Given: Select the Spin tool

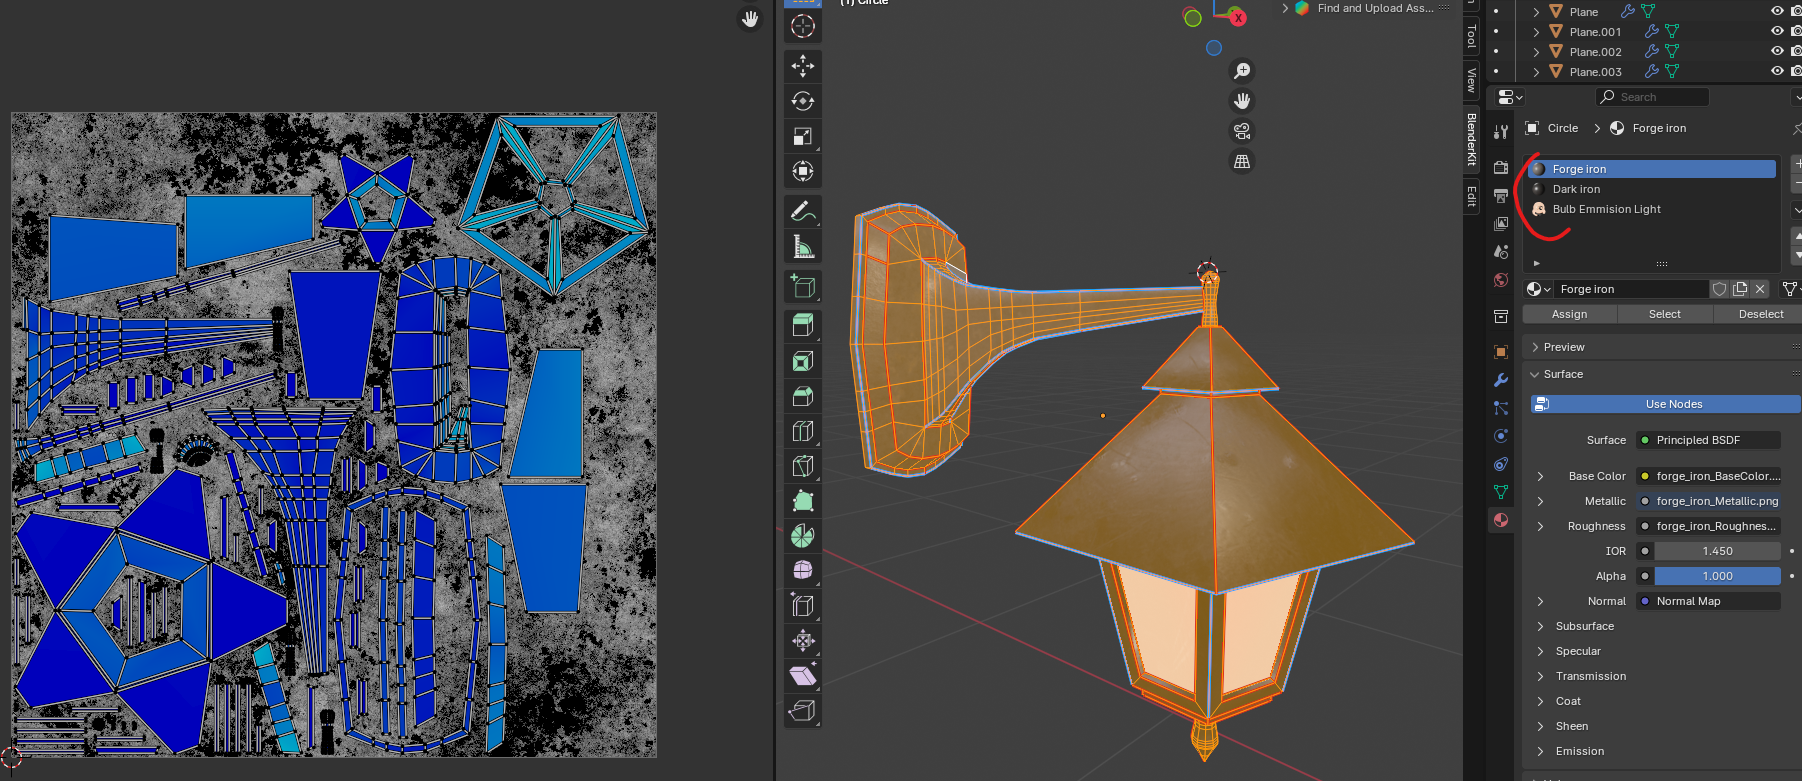Looking at the screenshot, I should 803,536.
